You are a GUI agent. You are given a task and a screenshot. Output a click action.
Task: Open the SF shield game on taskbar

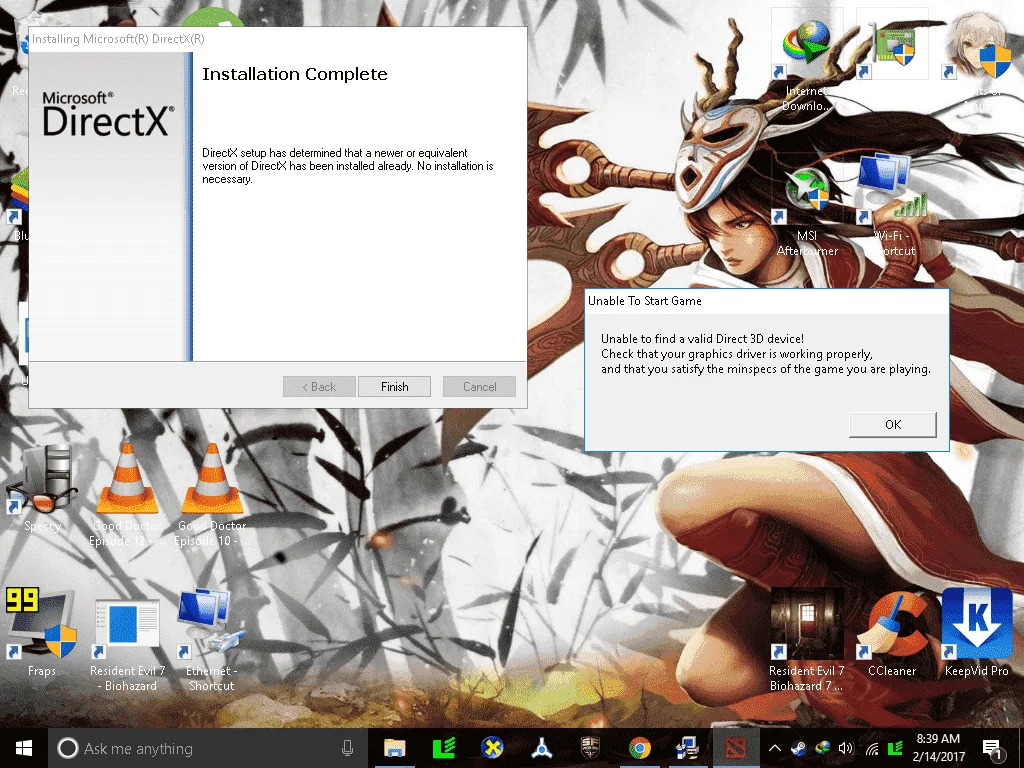coord(590,748)
